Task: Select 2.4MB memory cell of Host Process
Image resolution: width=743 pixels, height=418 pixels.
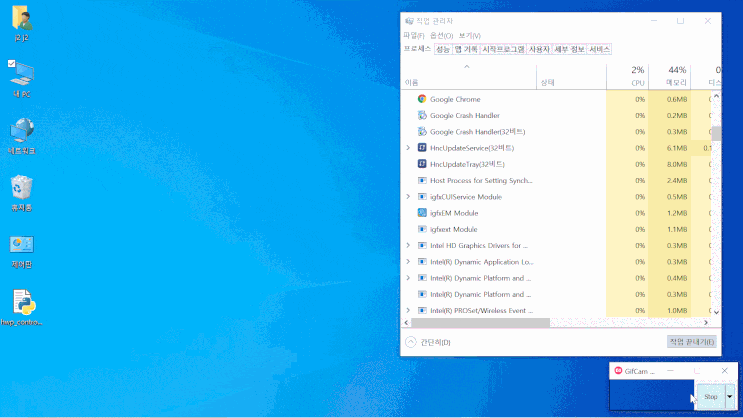Action: [x=669, y=180]
